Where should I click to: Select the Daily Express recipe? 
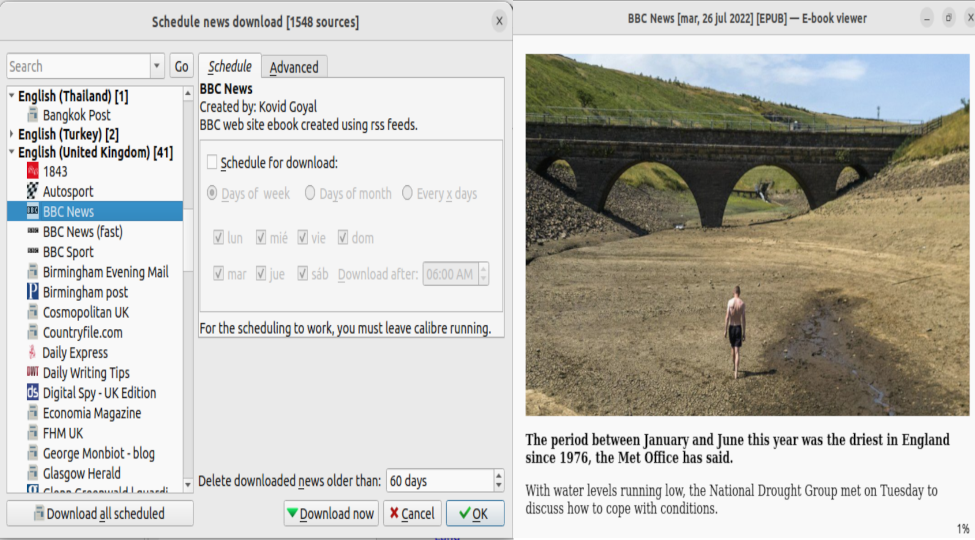pyautogui.click(x=75, y=352)
